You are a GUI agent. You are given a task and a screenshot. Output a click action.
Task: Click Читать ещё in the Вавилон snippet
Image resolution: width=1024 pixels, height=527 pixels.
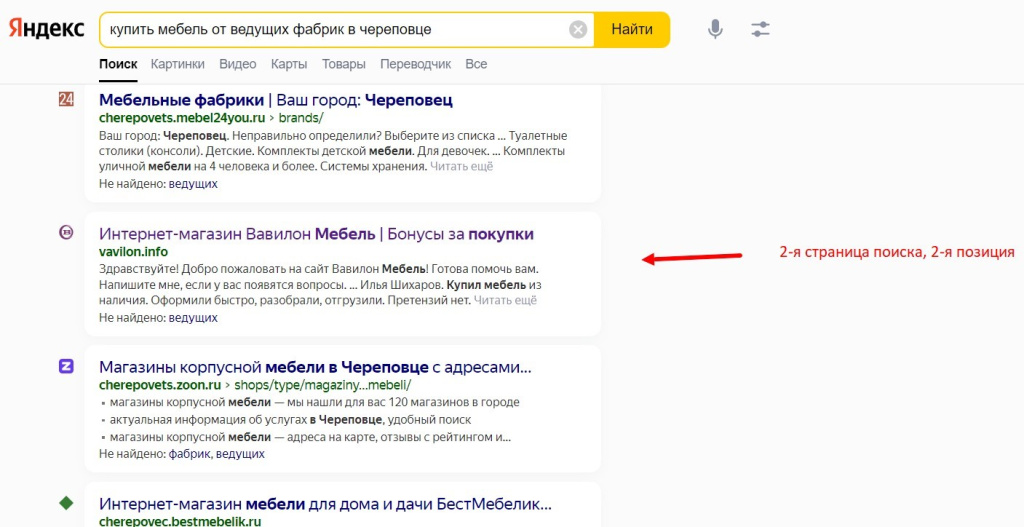pyautogui.click(x=505, y=300)
